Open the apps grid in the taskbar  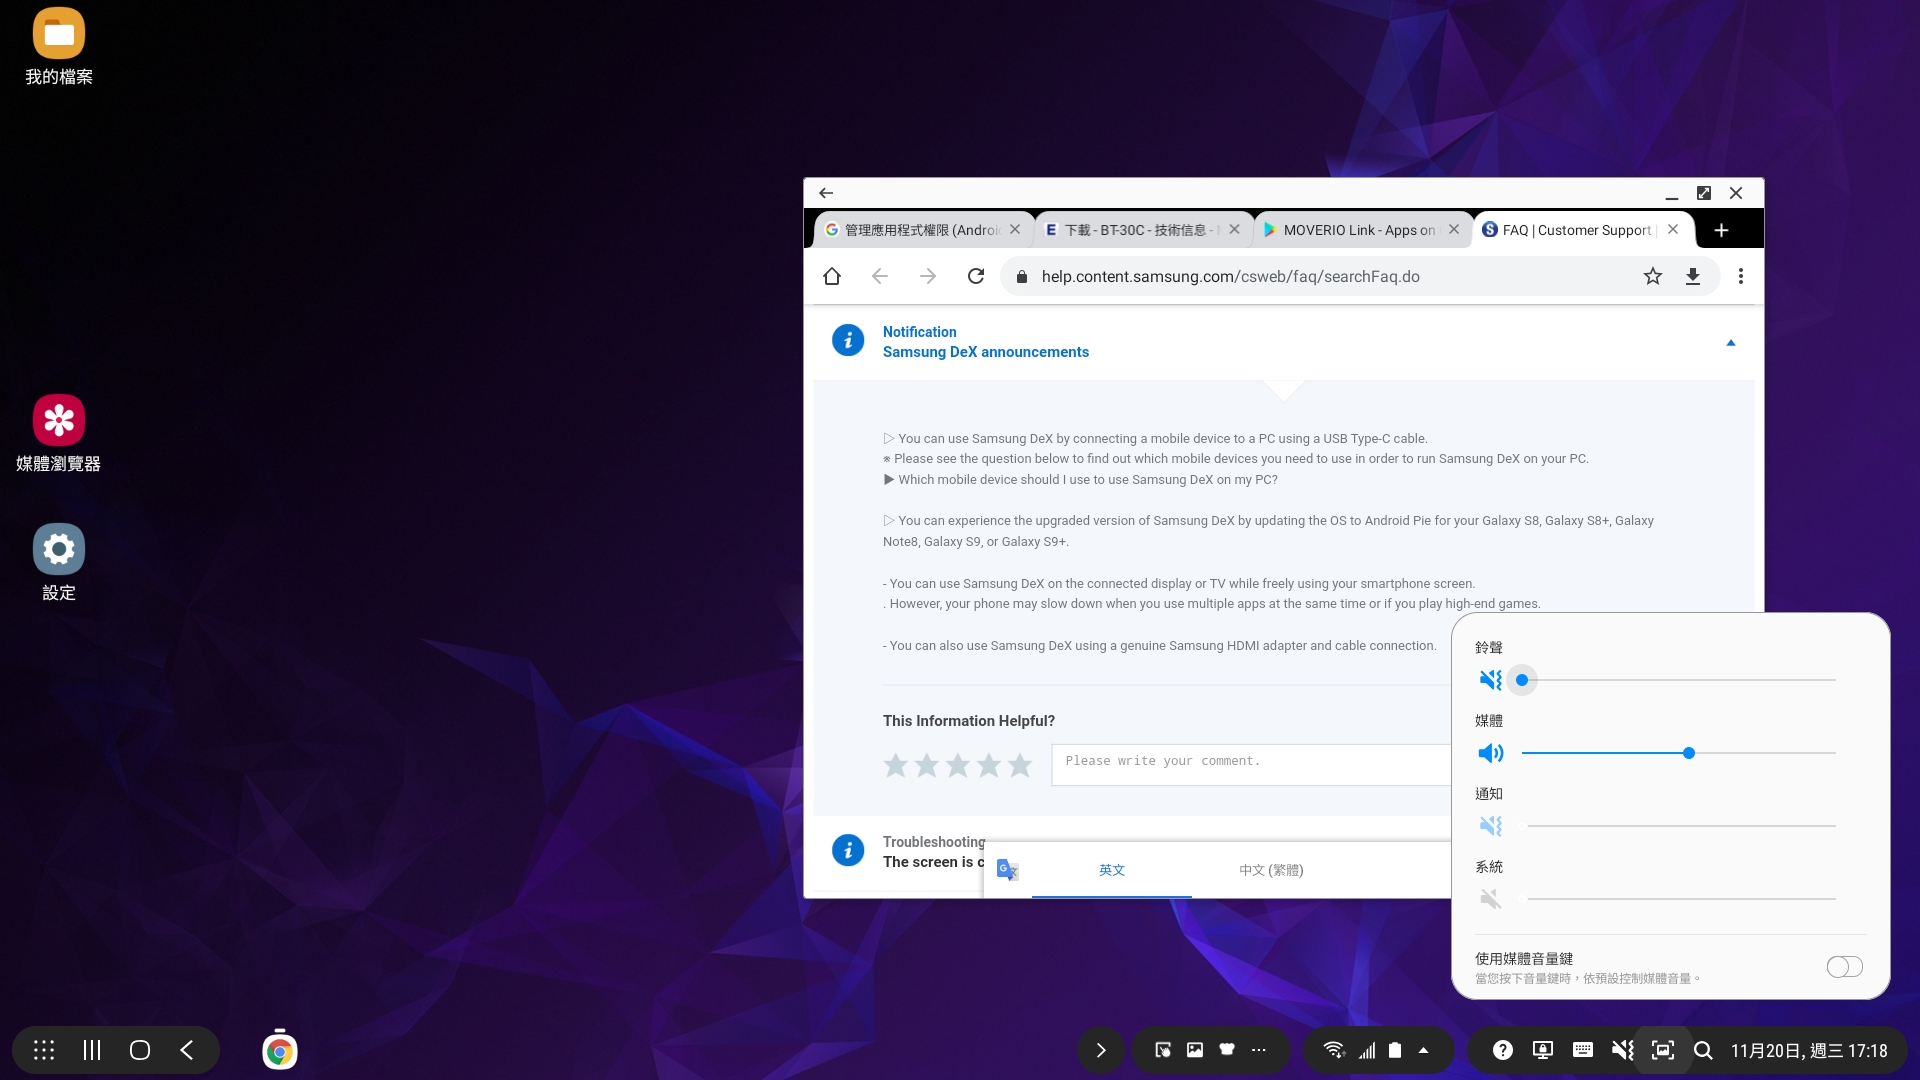pos(44,1050)
